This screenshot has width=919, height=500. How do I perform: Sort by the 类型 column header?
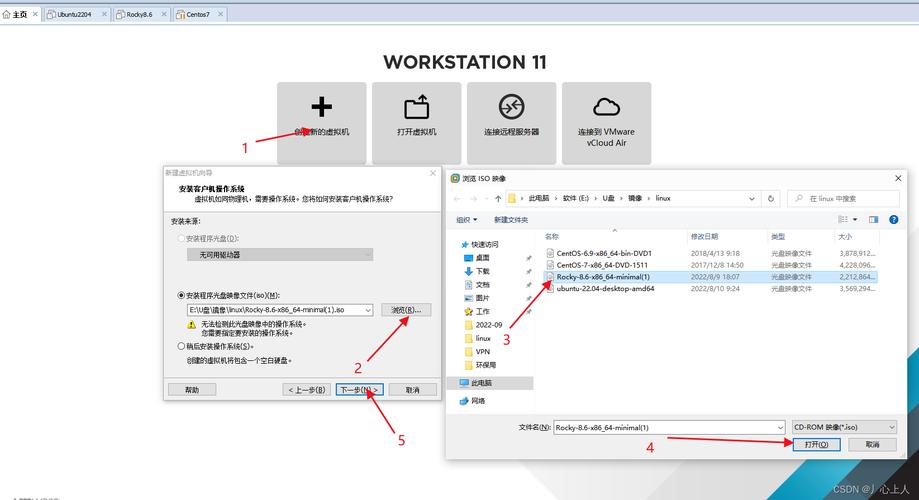[x=778, y=237]
